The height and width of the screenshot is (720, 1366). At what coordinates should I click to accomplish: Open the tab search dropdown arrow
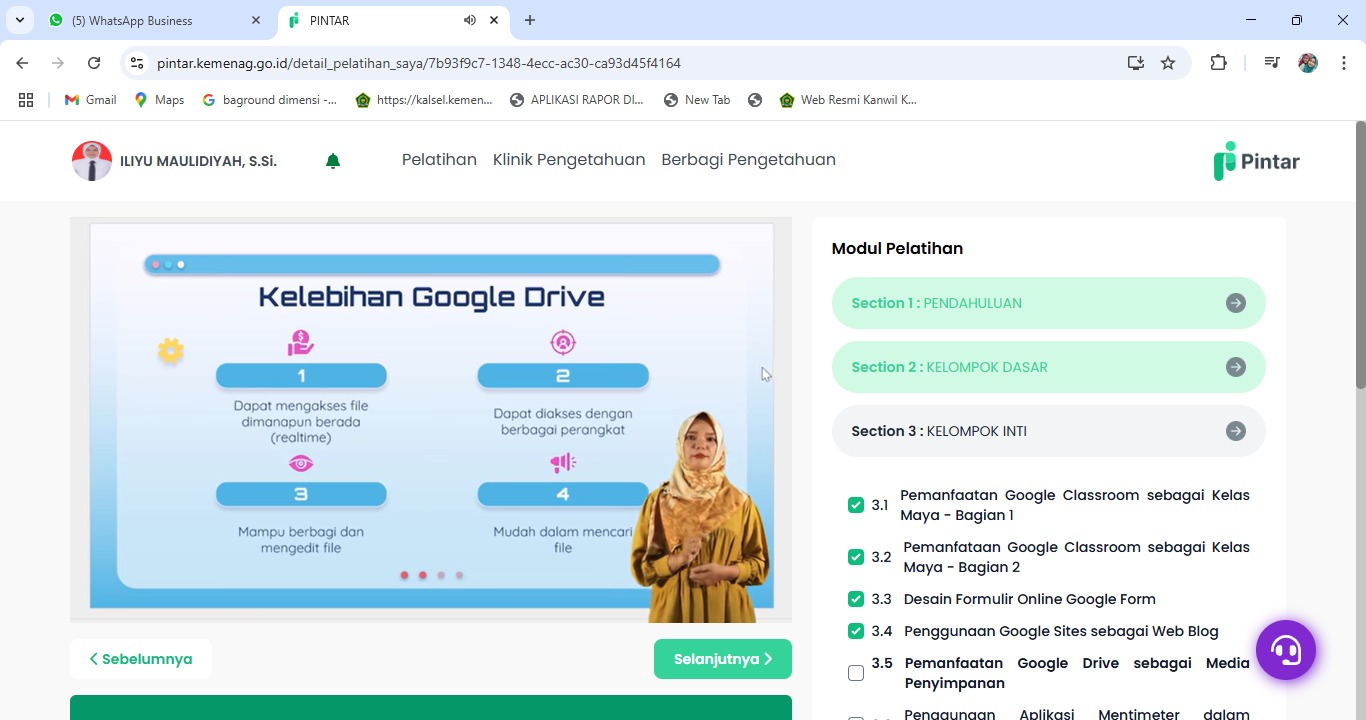pyautogui.click(x=19, y=20)
